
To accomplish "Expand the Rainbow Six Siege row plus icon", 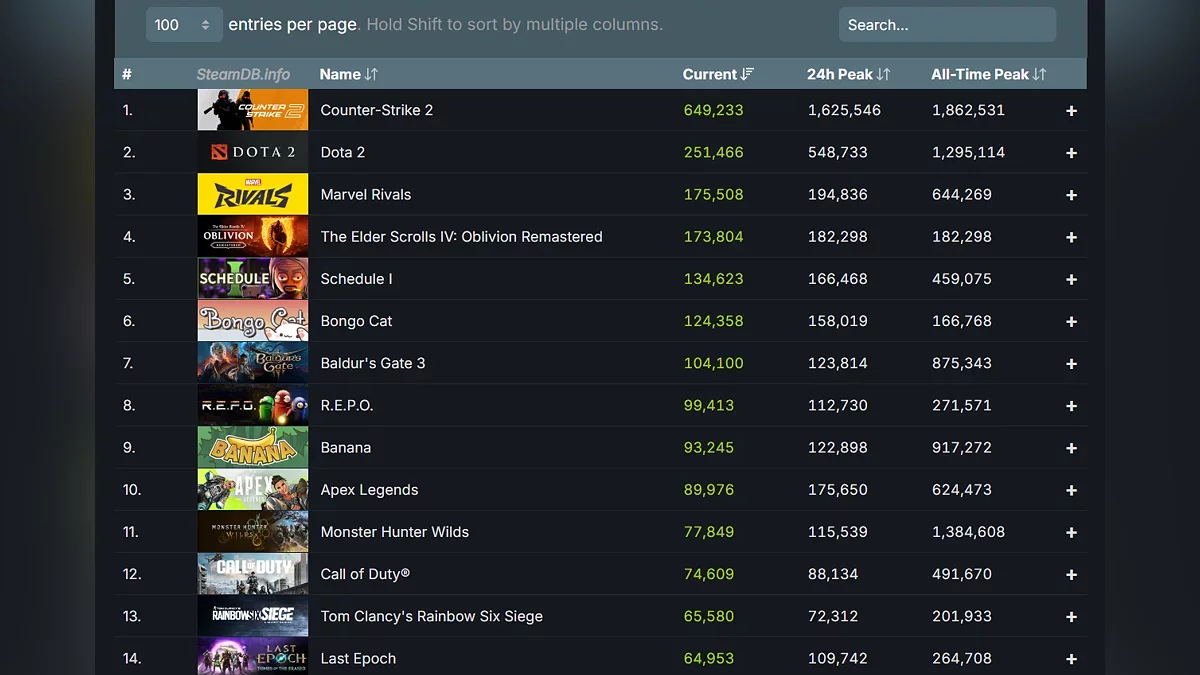I will (1071, 617).
